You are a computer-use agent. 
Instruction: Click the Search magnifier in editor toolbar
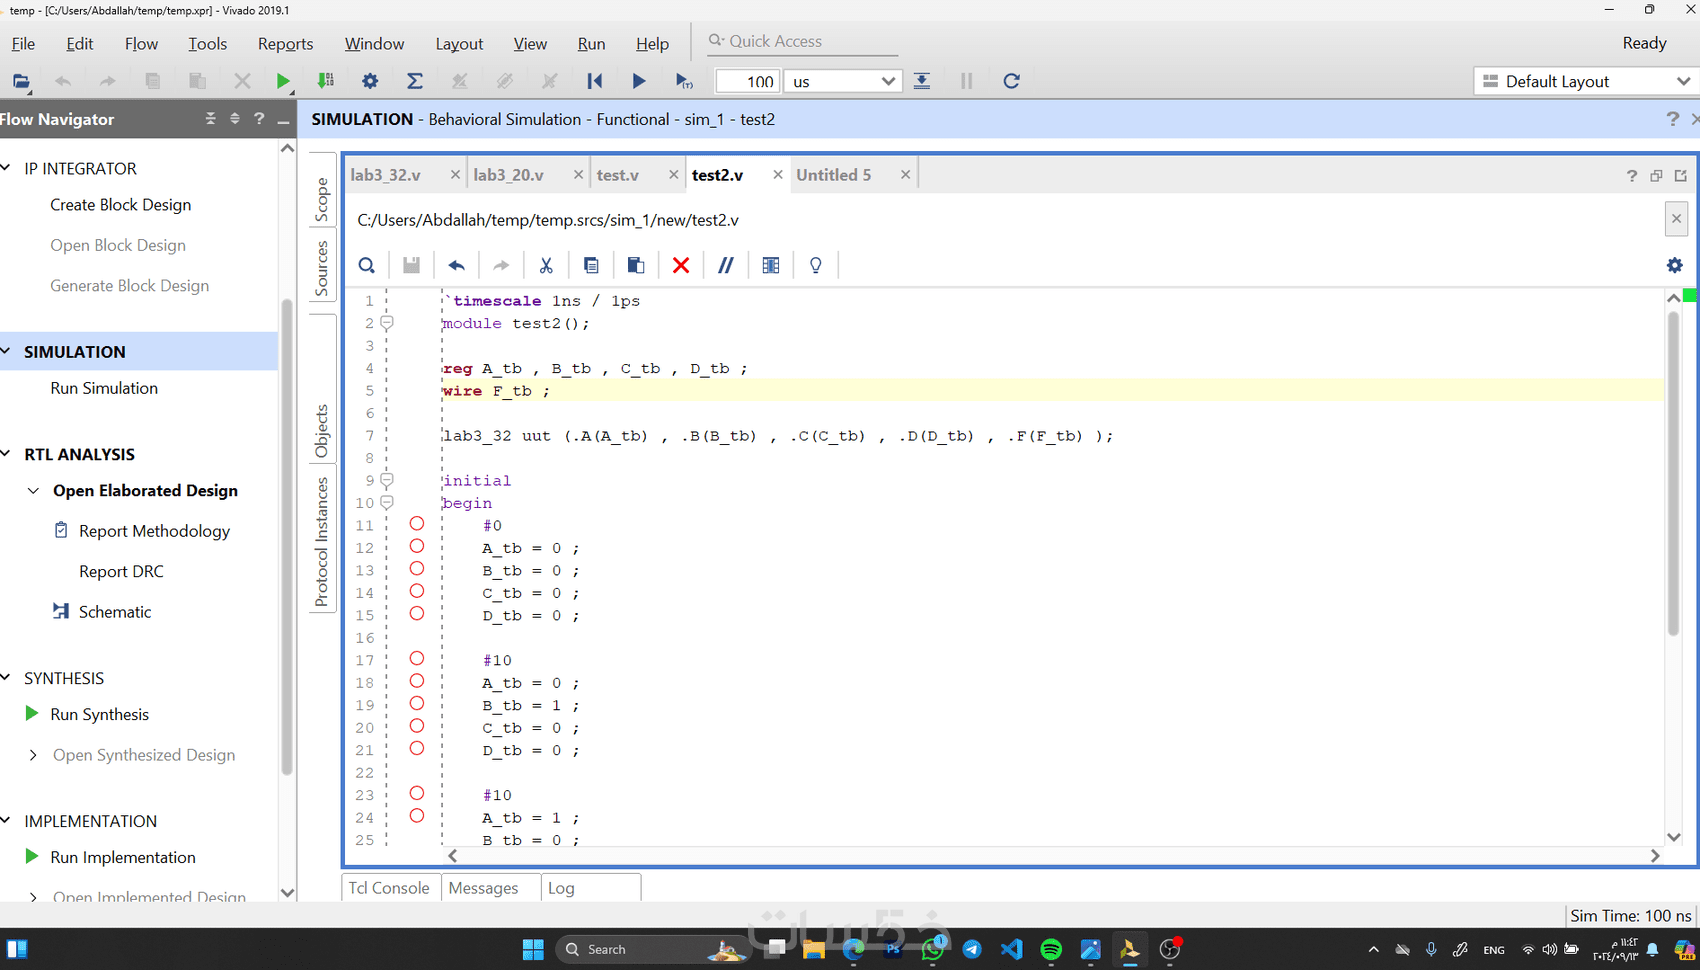click(367, 265)
